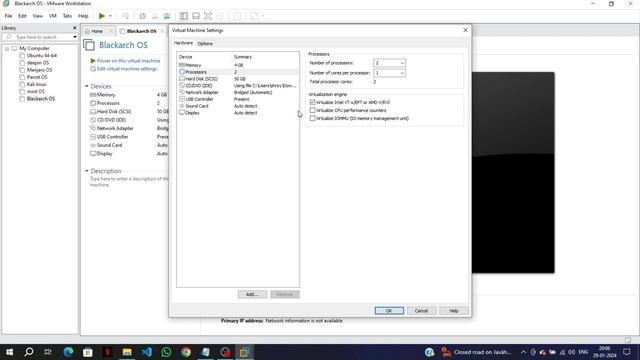Viewport: 640px width, 360px height.
Task: Select deepin OS in the library tree
Action: click(x=38, y=63)
